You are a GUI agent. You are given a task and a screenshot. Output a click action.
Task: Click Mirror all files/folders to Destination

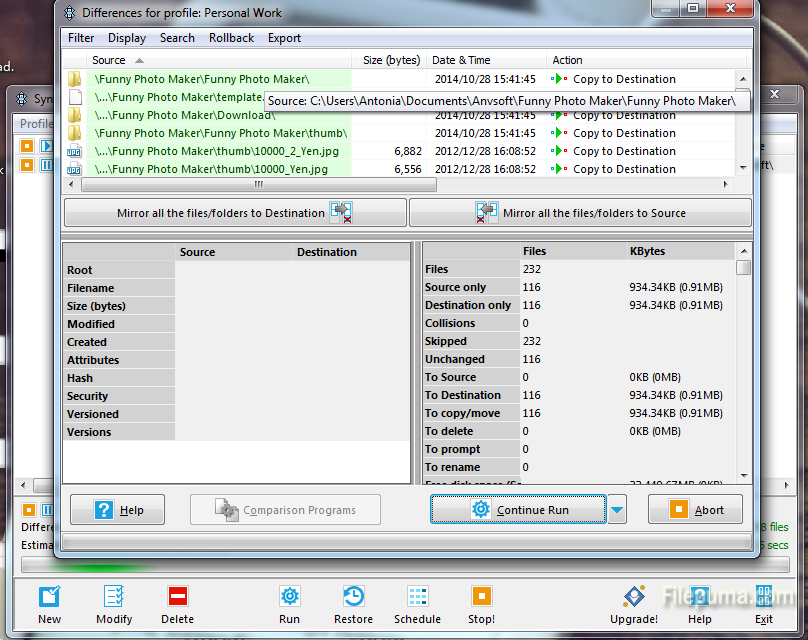pyautogui.click(x=235, y=213)
